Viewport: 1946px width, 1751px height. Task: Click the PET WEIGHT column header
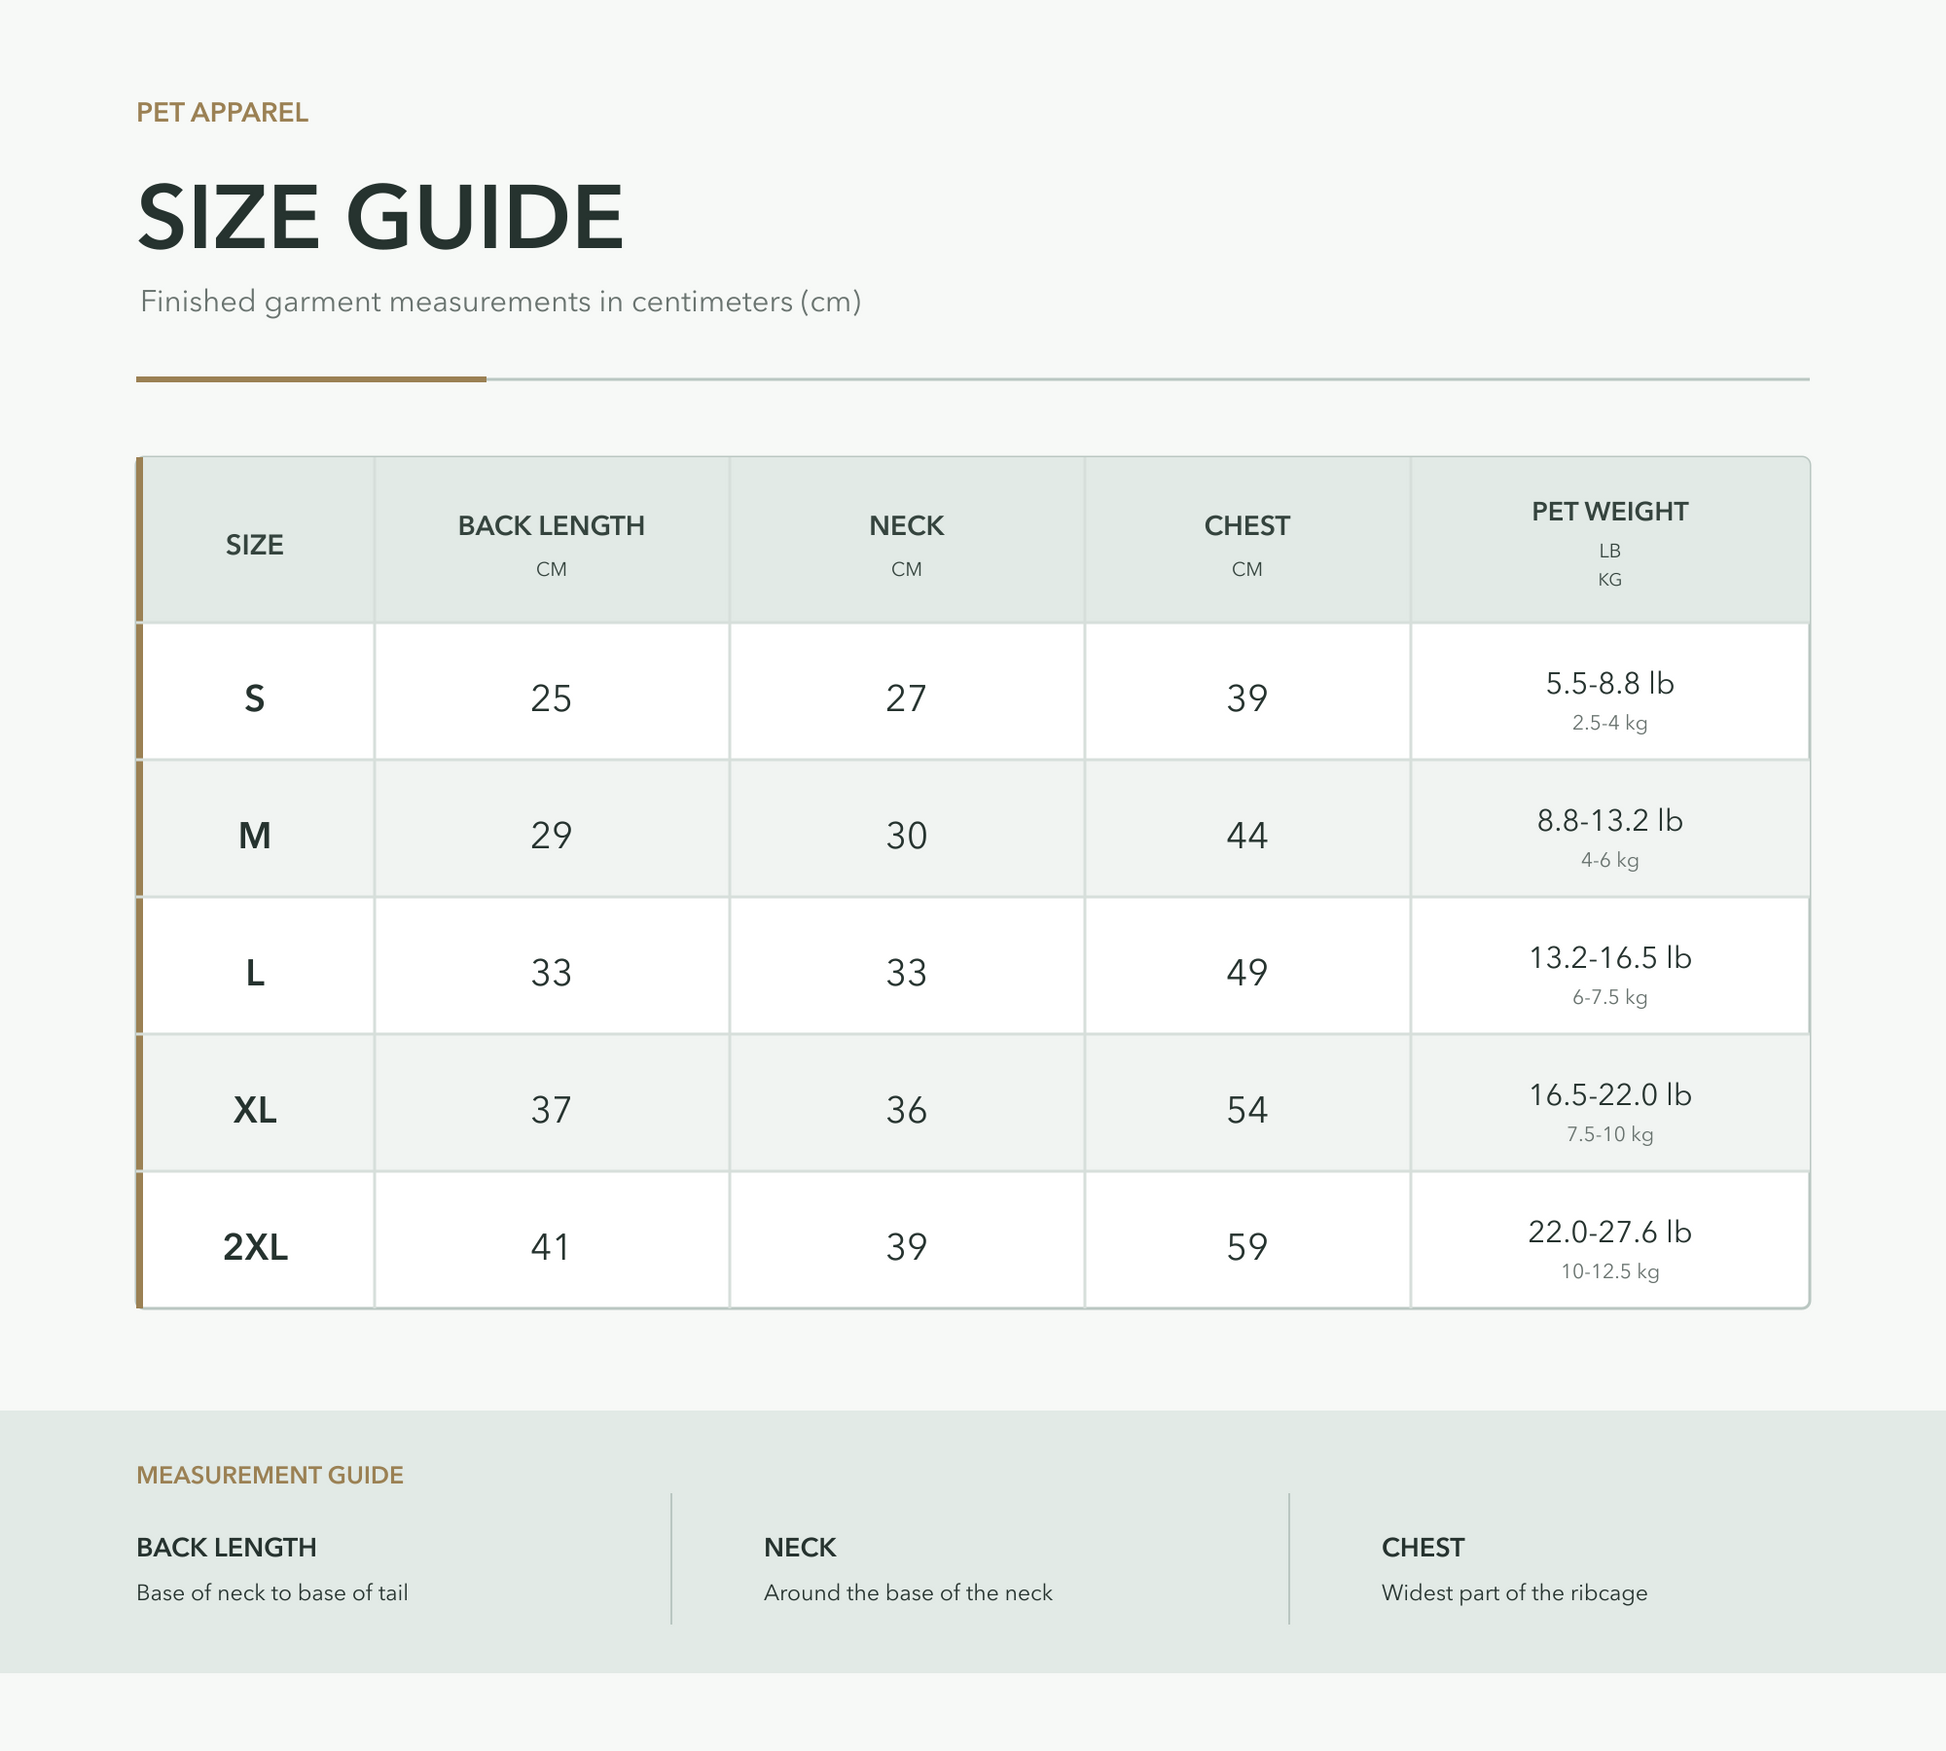[x=1609, y=541]
